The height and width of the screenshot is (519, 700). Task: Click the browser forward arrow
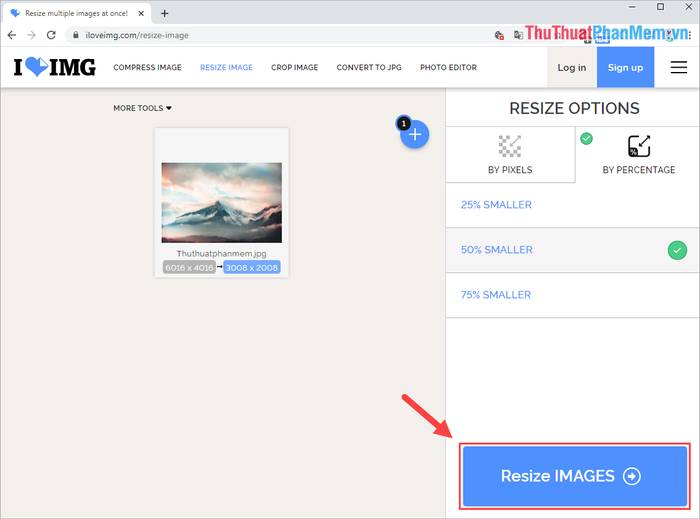click(x=31, y=35)
